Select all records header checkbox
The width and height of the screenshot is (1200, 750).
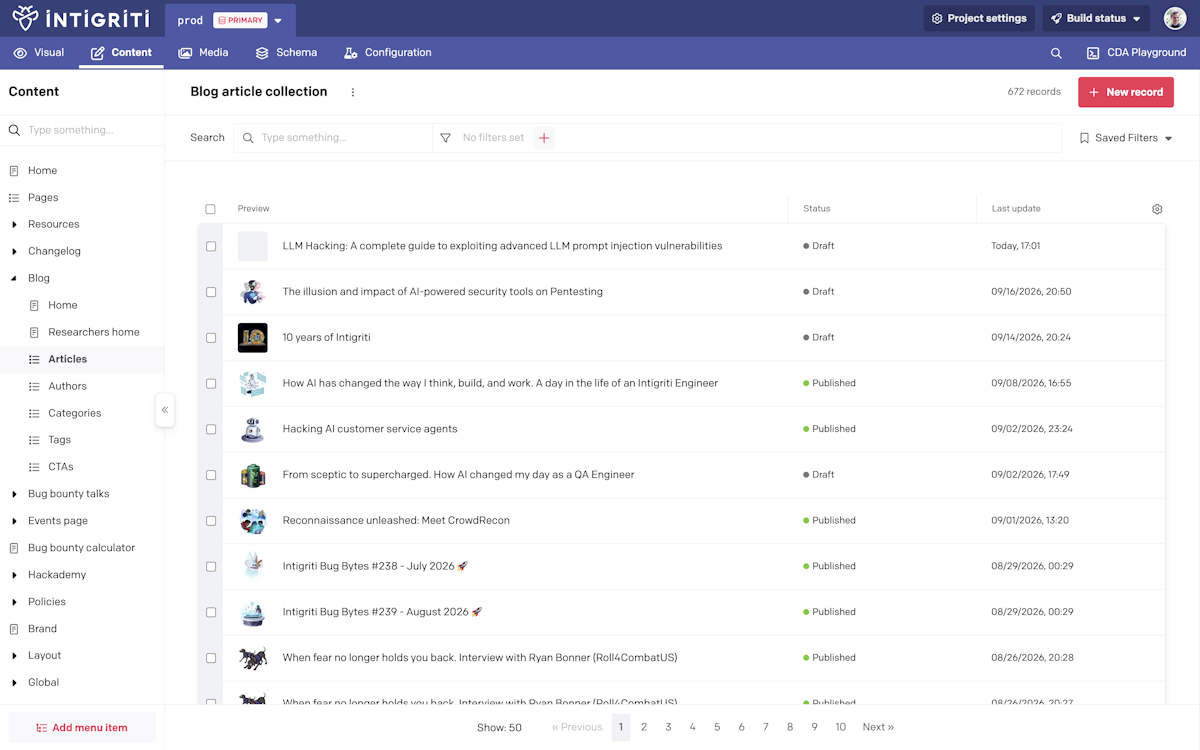coord(210,209)
